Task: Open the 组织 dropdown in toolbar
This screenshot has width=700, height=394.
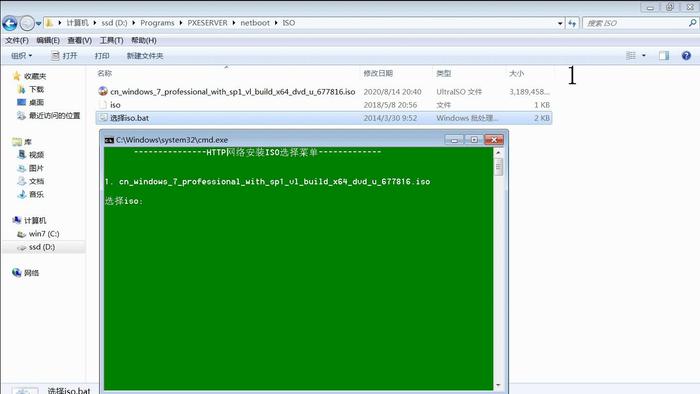Action: (x=21, y=56)
